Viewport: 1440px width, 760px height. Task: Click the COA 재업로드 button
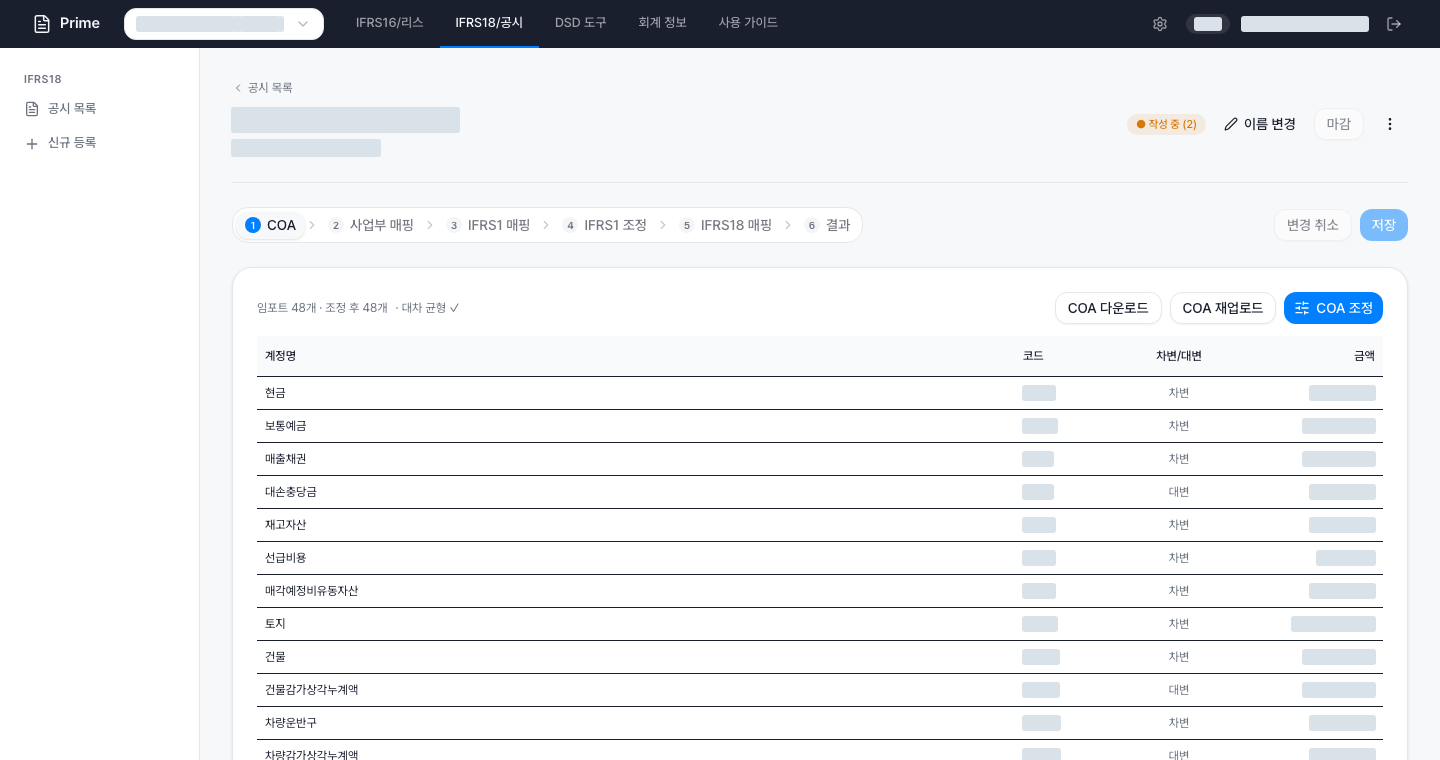(1223, 308)
